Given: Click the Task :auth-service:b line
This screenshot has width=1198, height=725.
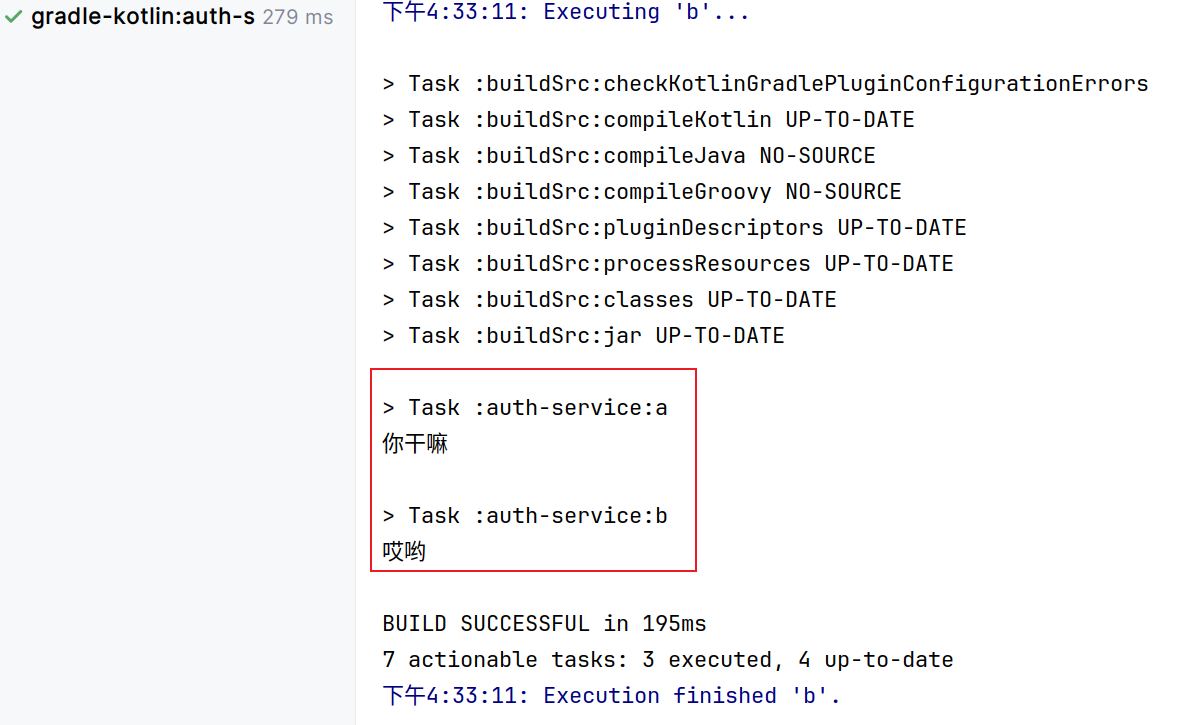Looking at the screenshot, I should click(525, 516).
